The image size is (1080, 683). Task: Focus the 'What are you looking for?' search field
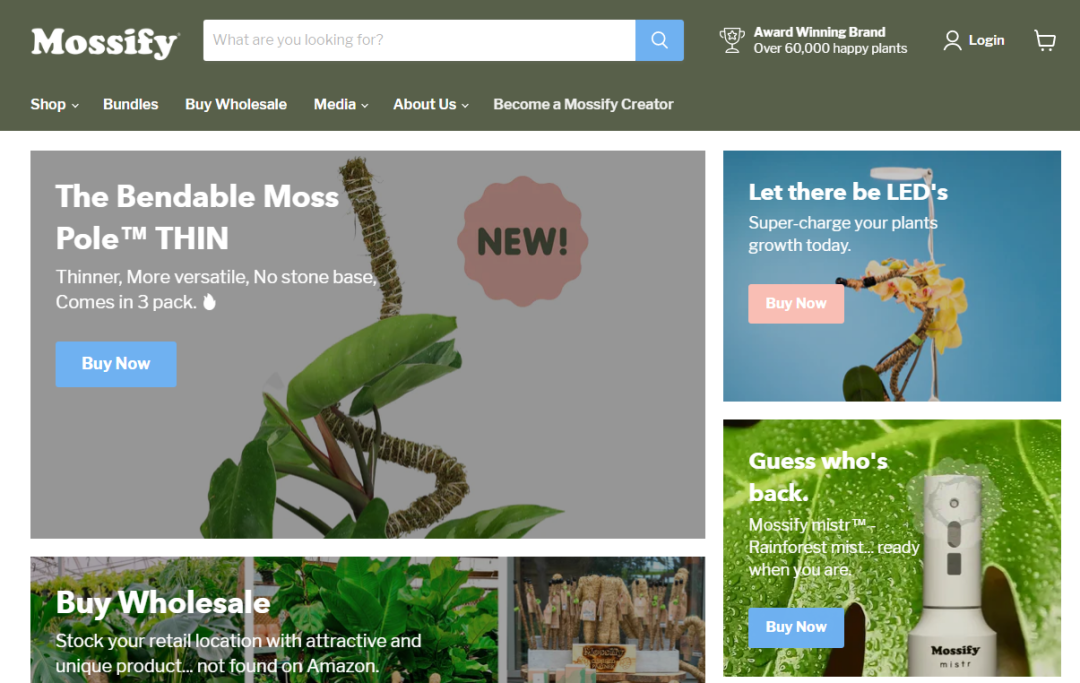point(419,40)
